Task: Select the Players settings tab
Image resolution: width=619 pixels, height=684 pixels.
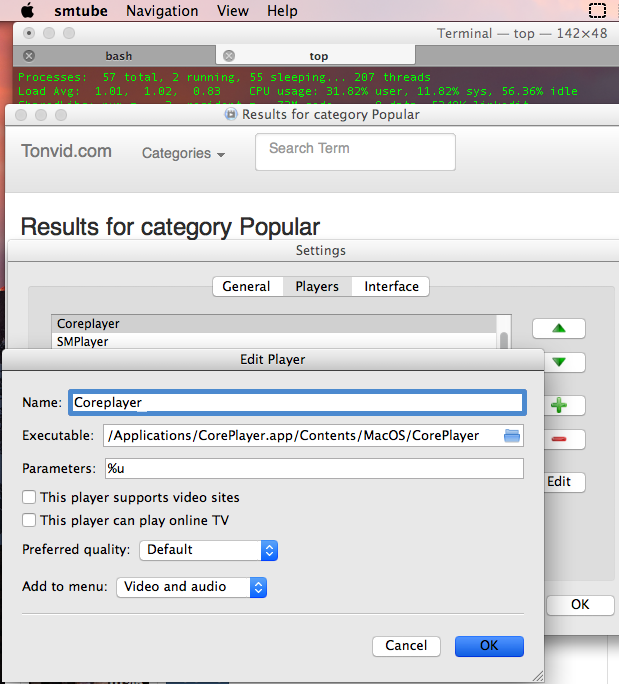Action: coord(317,287)
